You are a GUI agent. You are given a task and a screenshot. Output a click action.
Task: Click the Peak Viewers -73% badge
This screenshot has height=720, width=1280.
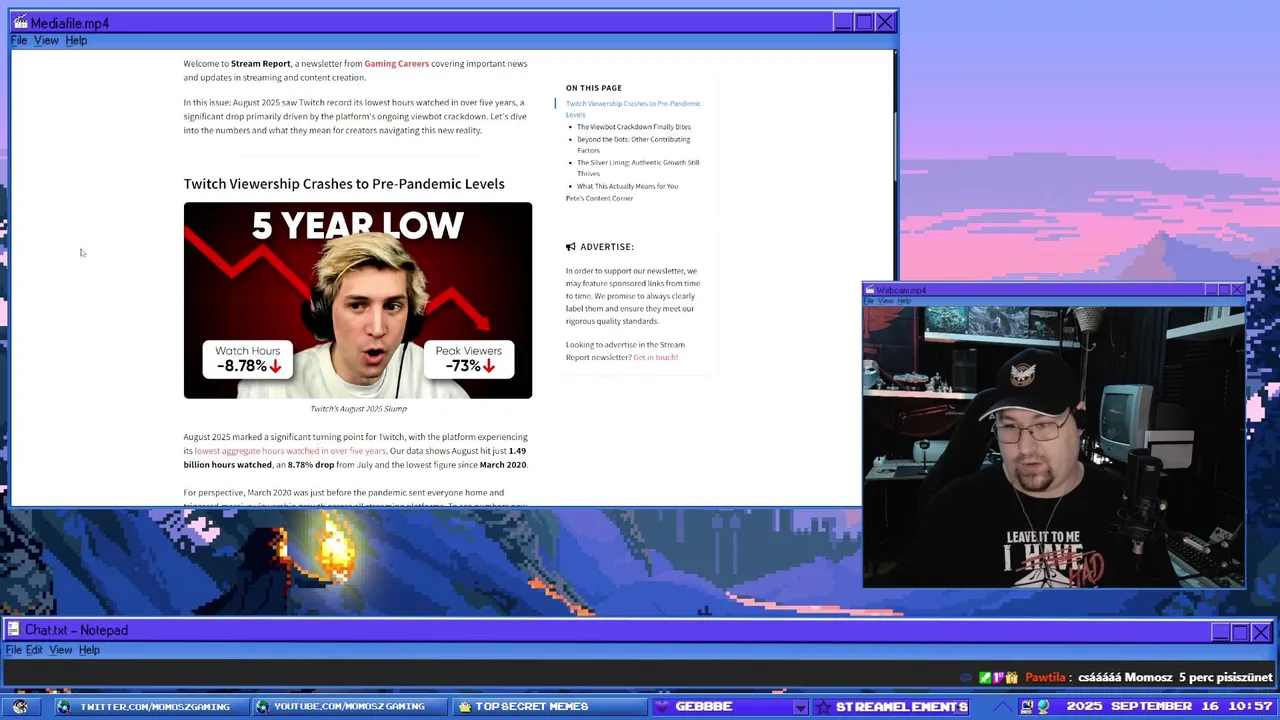pos(468,359)
